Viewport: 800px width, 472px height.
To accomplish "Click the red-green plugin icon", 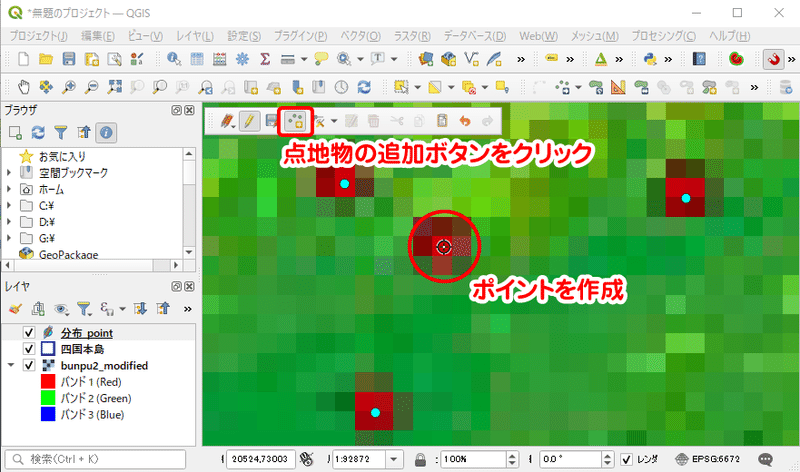I will 736,59.
